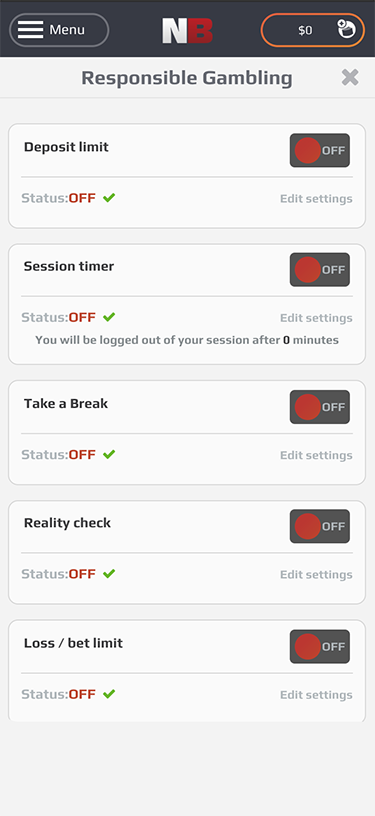Click green checkmark in Reality check status
This screenshot has width=375, height=816.
(x=109, y=573)
